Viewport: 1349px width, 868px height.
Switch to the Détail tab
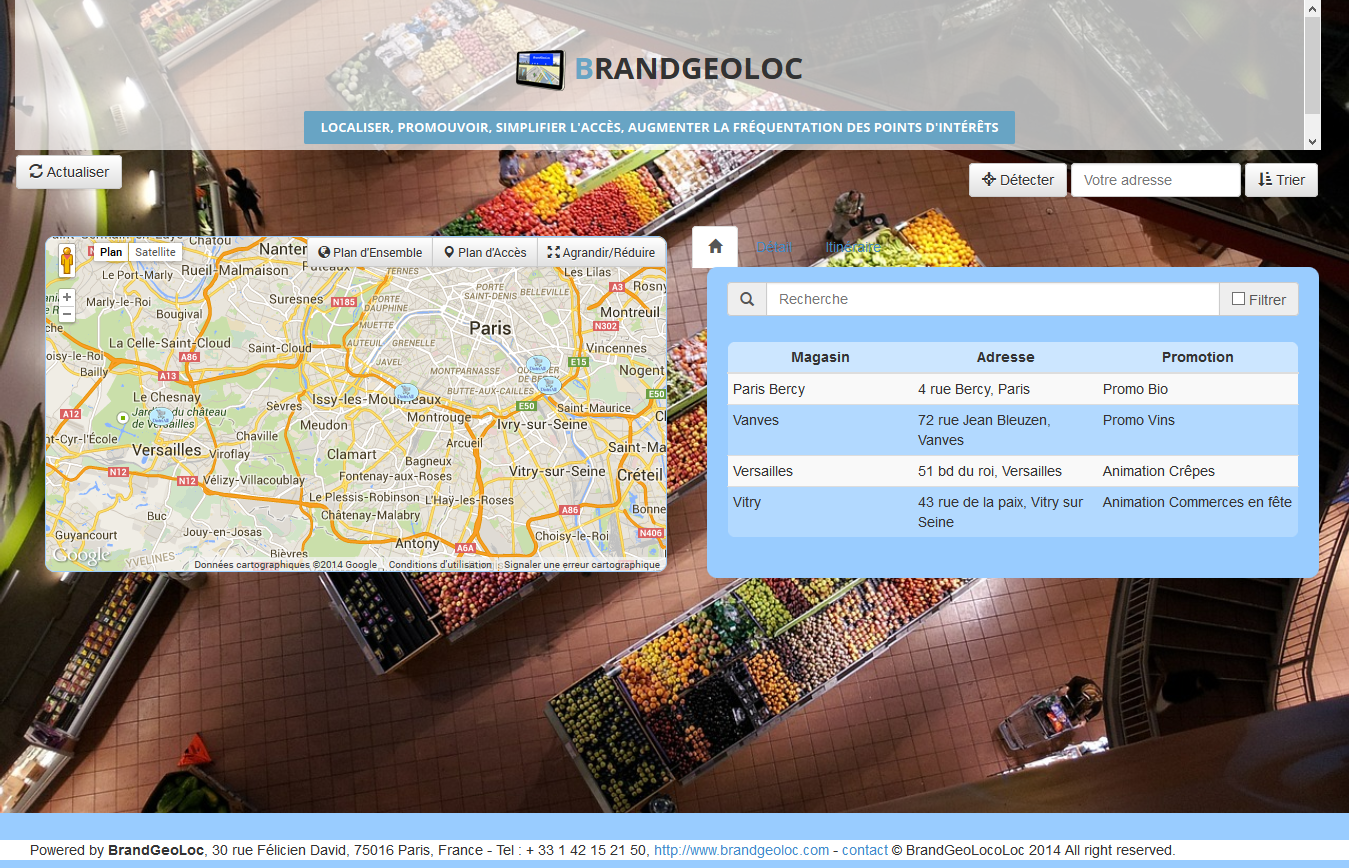tap(774, 247)
